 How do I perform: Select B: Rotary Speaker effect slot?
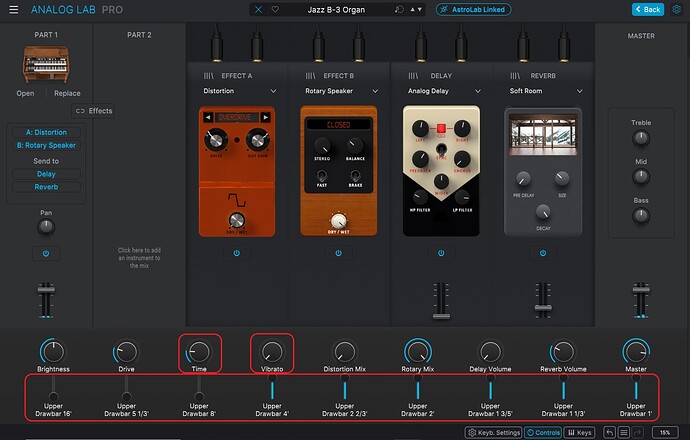click(46, 145)
